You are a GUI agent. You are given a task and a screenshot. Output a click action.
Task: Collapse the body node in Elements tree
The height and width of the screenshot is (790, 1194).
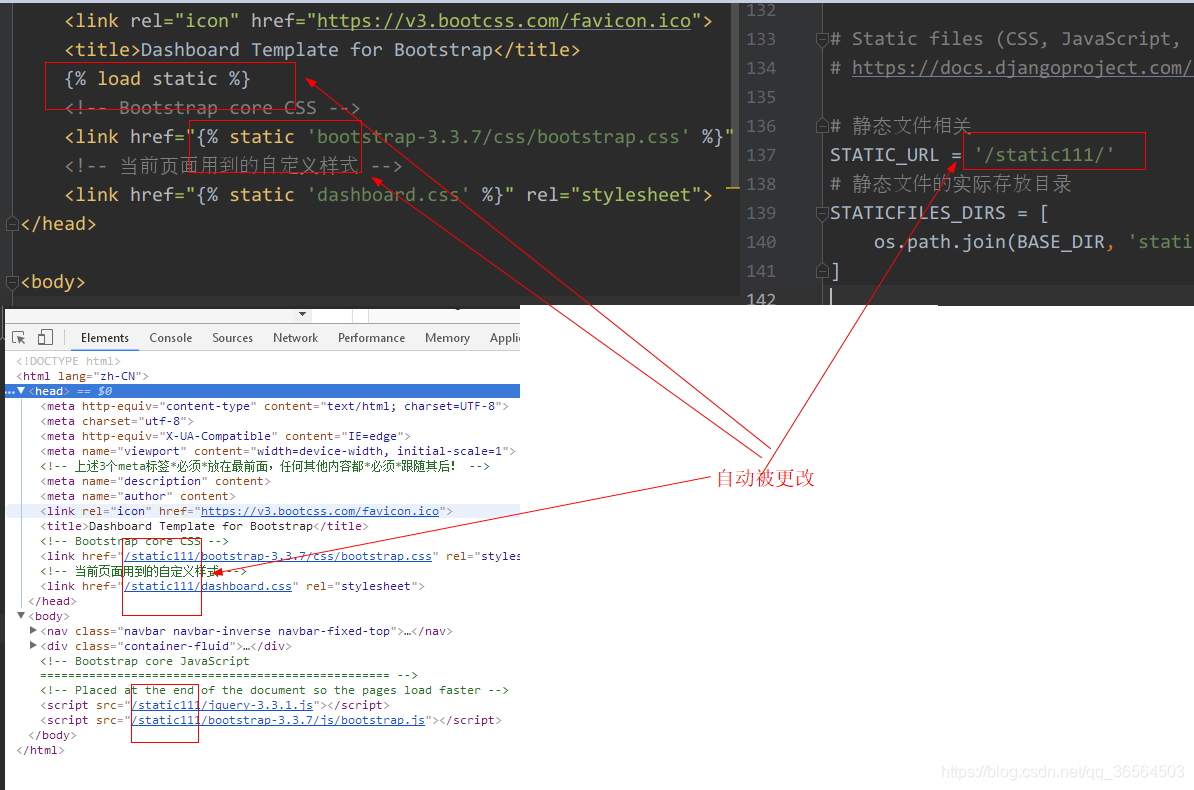pyautogui.click(x=21, y=616)
